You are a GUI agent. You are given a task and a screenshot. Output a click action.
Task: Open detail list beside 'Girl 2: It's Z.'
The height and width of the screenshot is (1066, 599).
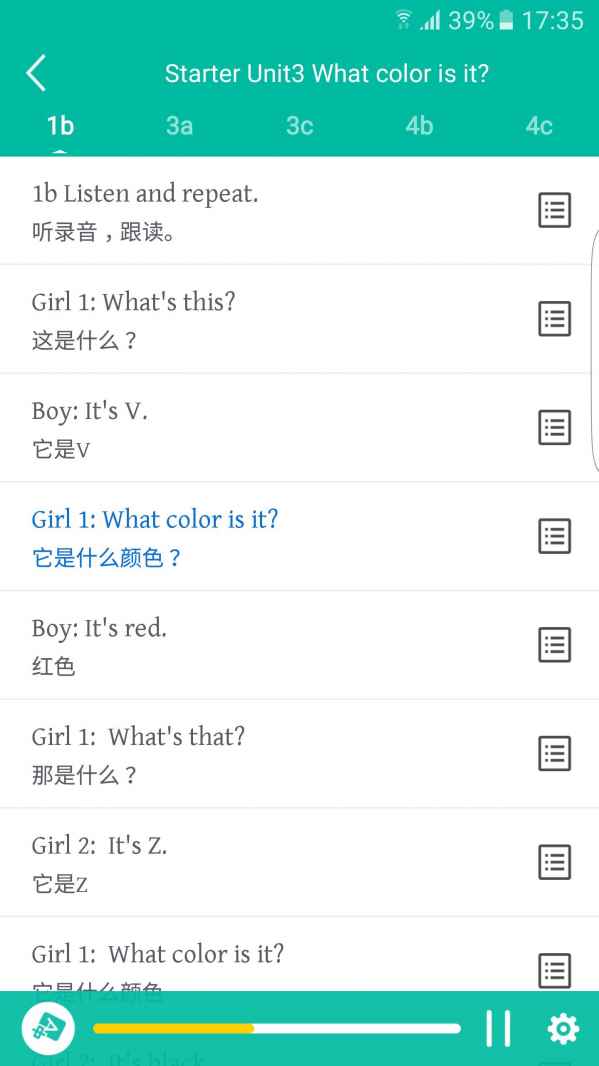point(554,861)
